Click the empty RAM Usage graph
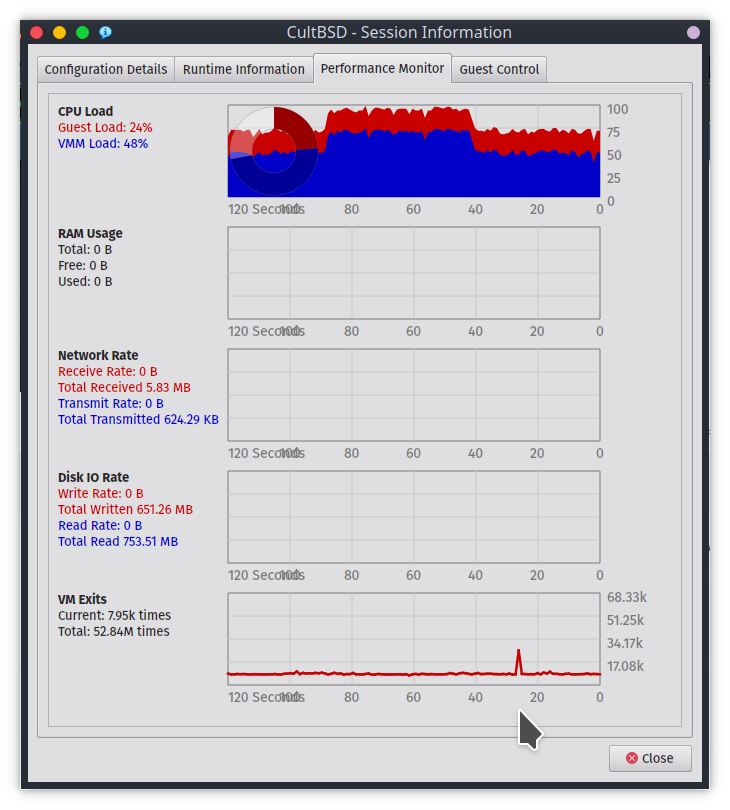Viewport: 730px width, 810px height. [x=413, y=273]
